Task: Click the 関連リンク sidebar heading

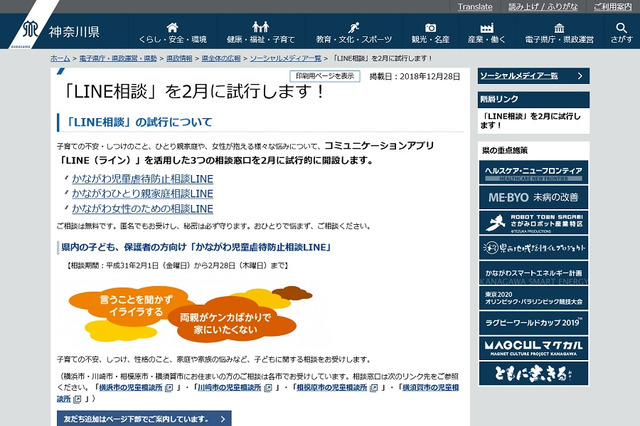Action: 499,99
